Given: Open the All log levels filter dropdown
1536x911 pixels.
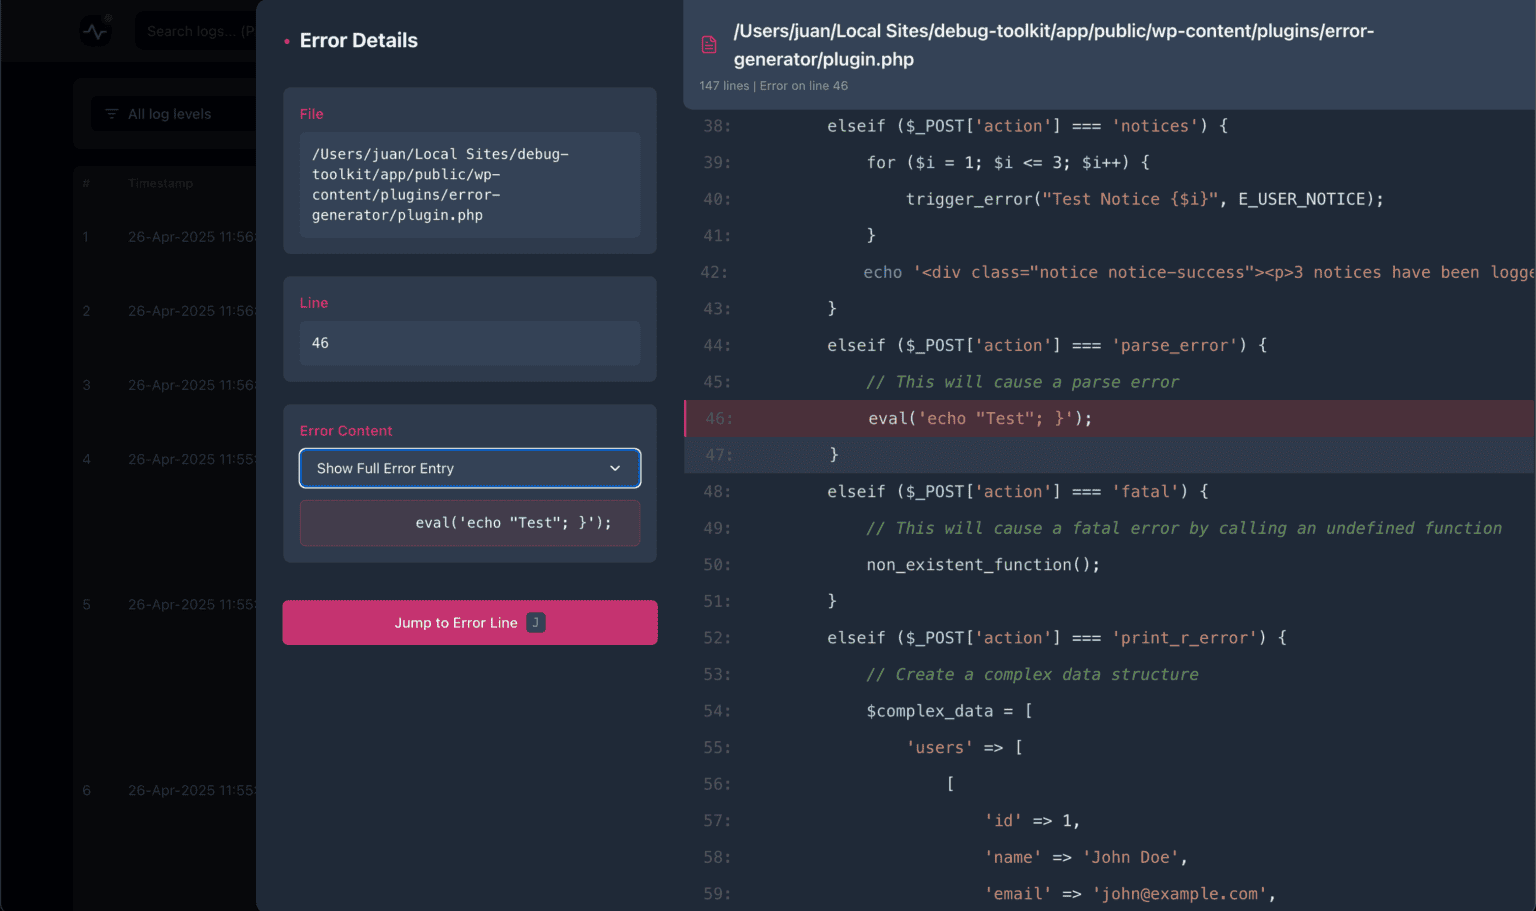Looking at the screenshot, I should [170, 113].
